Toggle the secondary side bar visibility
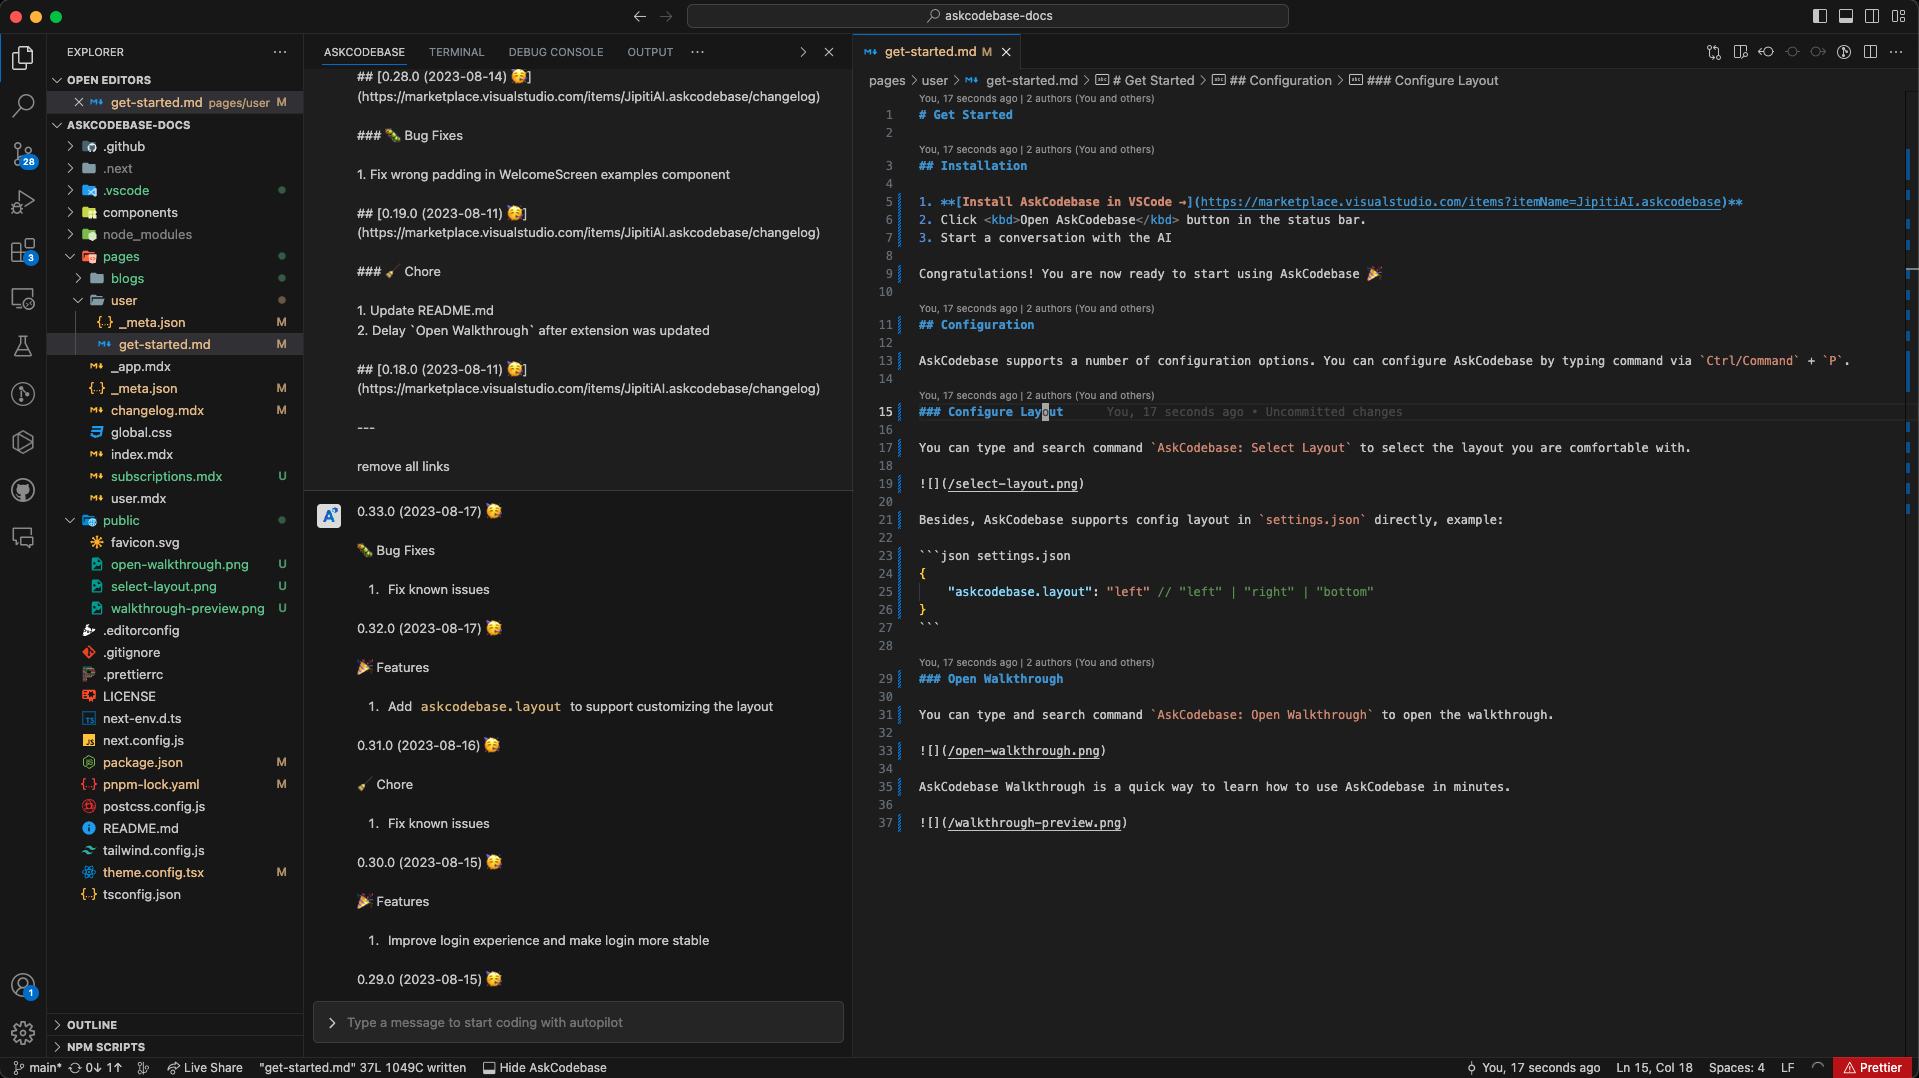The width and height of the screenshot is (1919, 1078). coord(1872,16)
